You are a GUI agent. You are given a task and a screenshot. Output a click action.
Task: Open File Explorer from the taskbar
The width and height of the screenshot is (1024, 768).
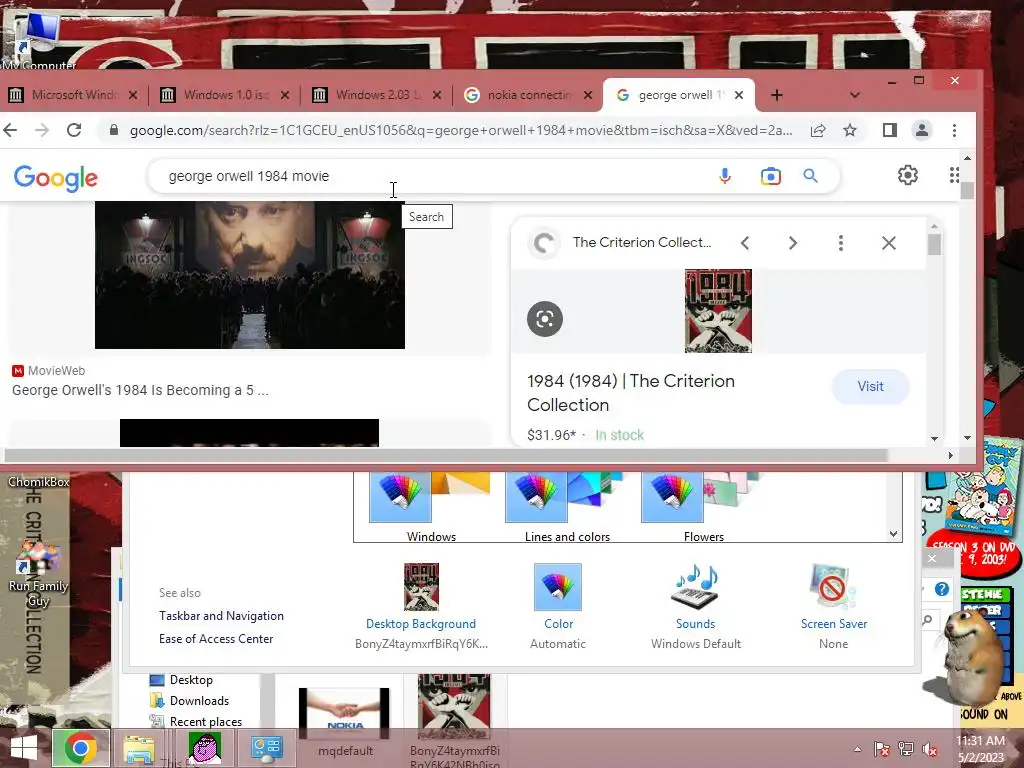point(139,748)
